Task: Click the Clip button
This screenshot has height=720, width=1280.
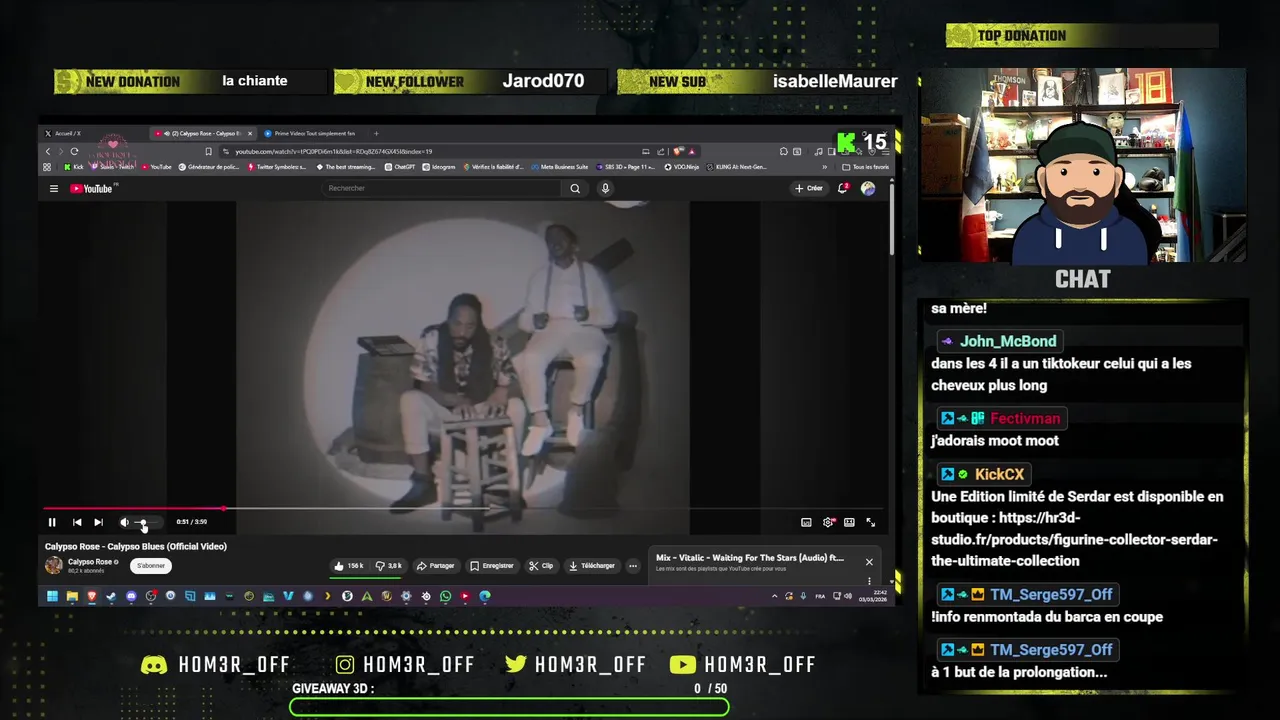Action: pos(541,566)
